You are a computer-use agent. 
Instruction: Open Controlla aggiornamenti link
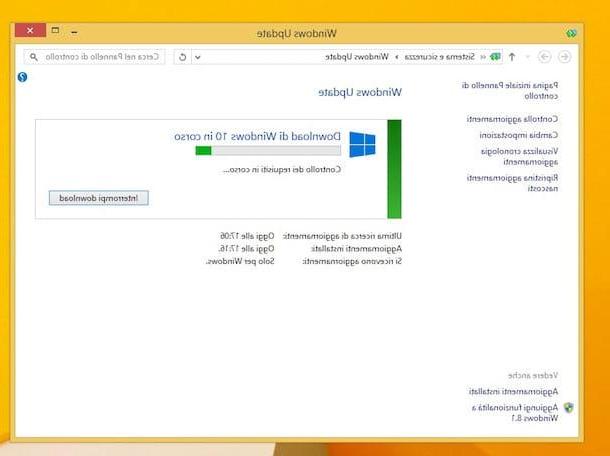[x=512, y=119]
